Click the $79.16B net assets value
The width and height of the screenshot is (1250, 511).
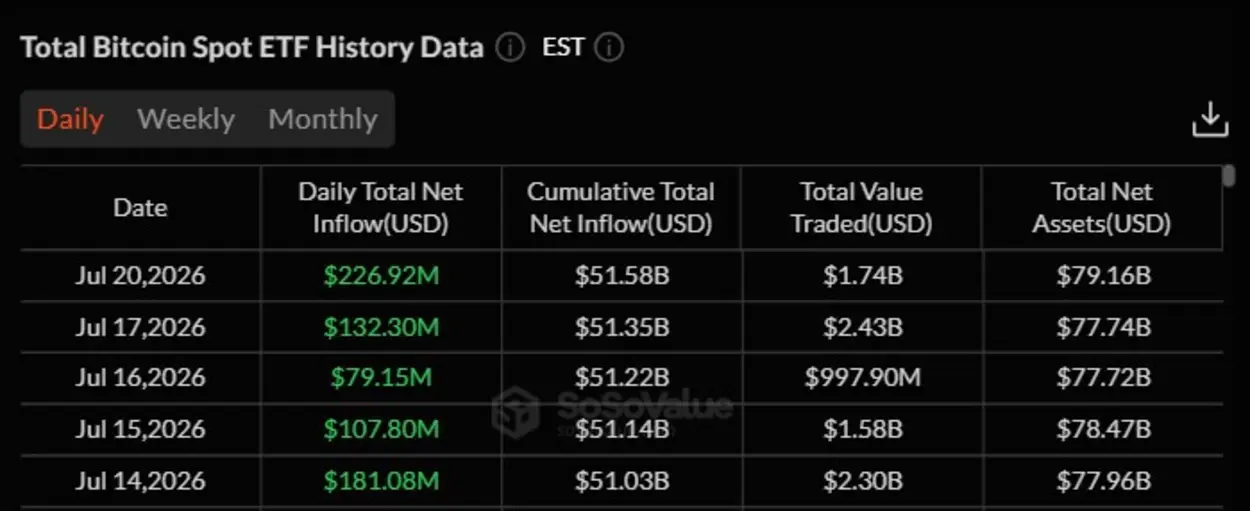(x=1103, y=275)
